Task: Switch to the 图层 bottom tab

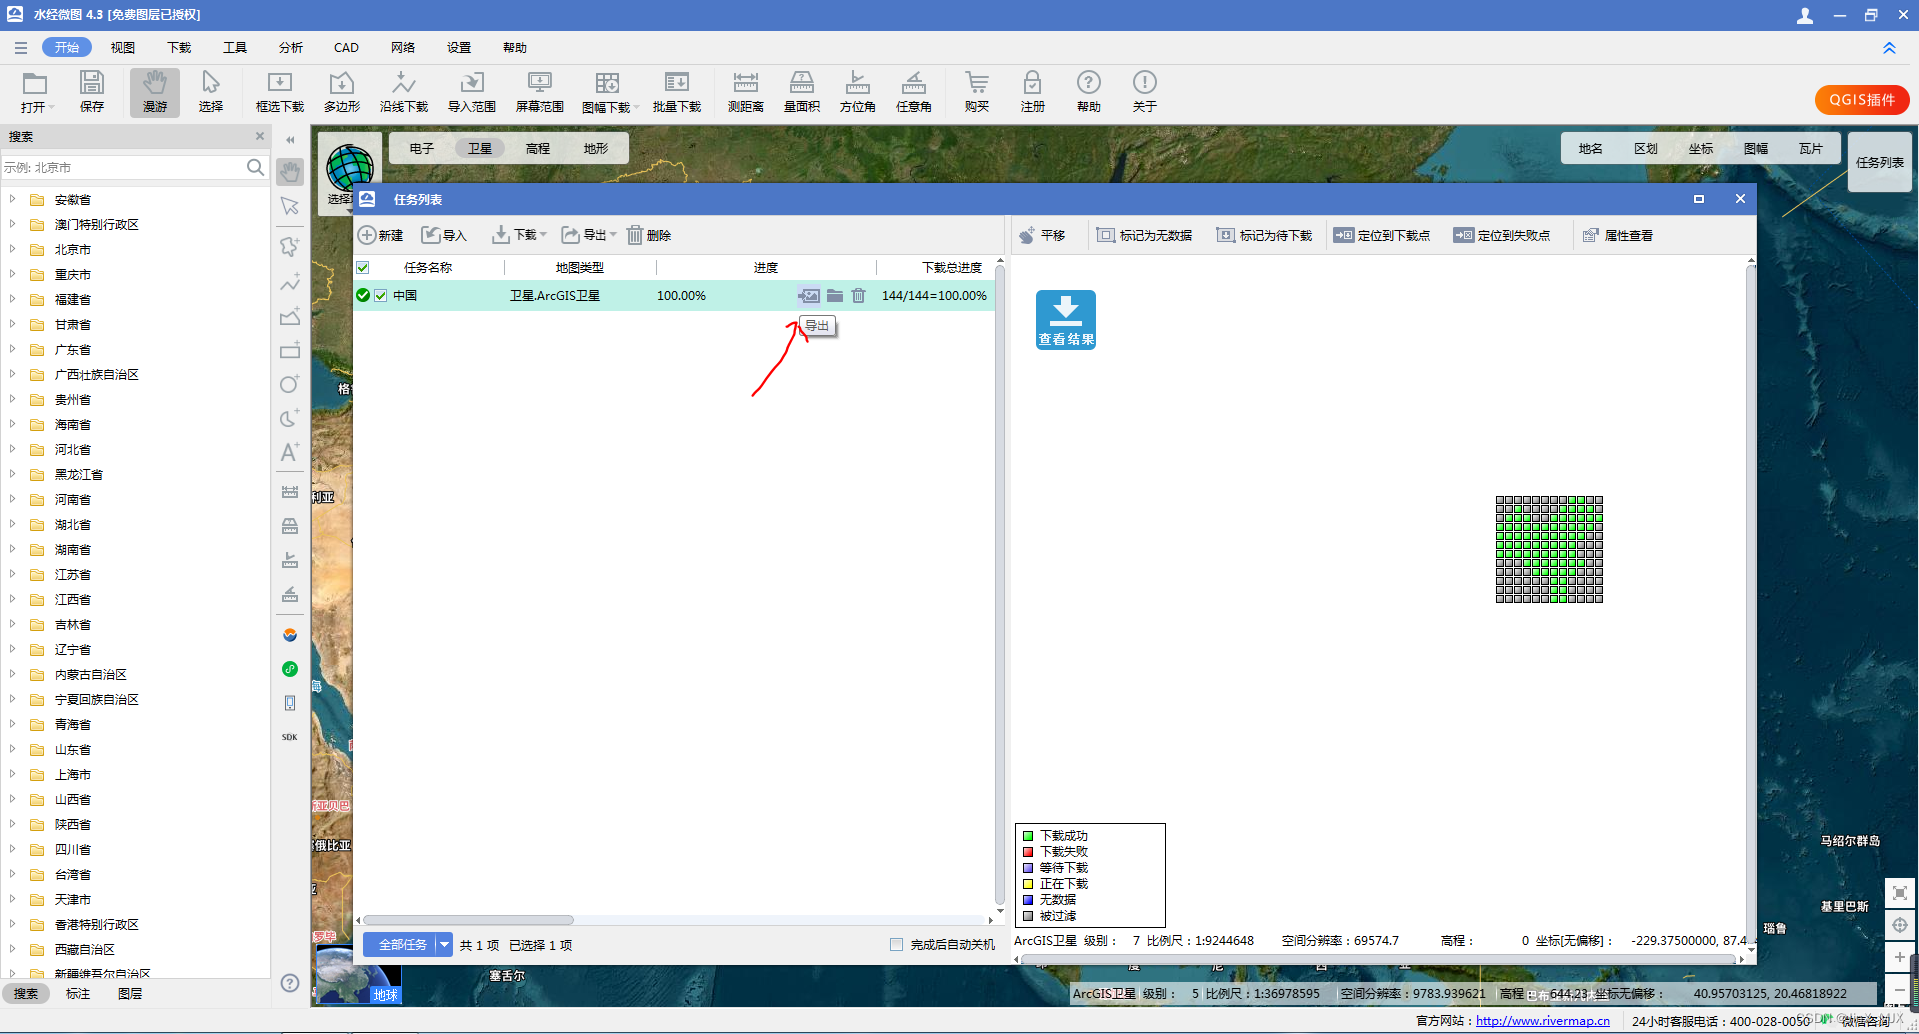Action: tap(130, 993)
